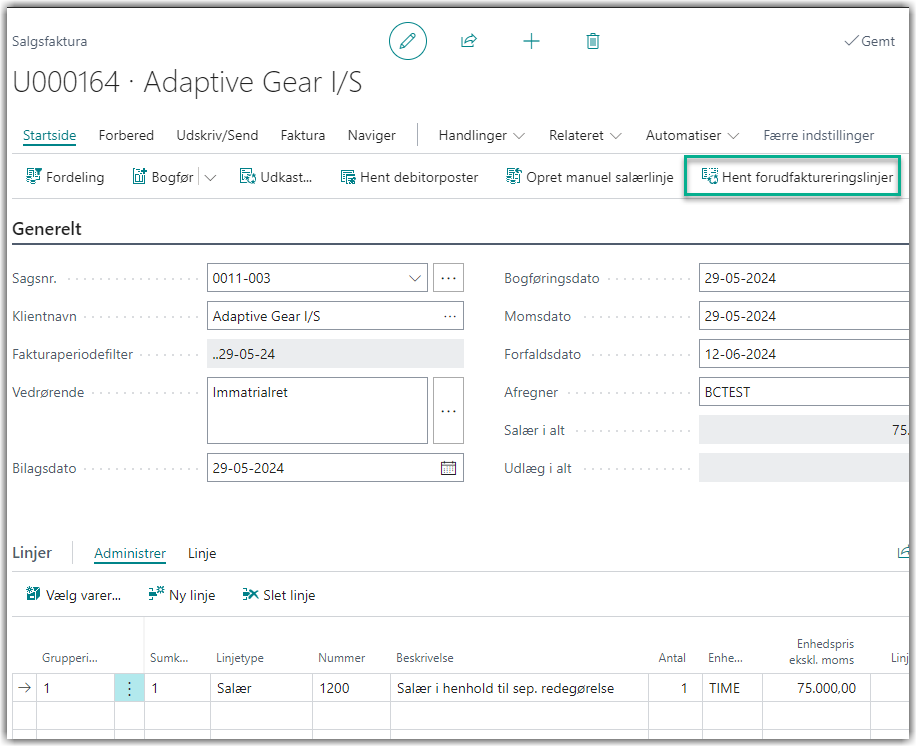
Task: Click Opret manuel salærlinje
Action: (x=590, y=177)
